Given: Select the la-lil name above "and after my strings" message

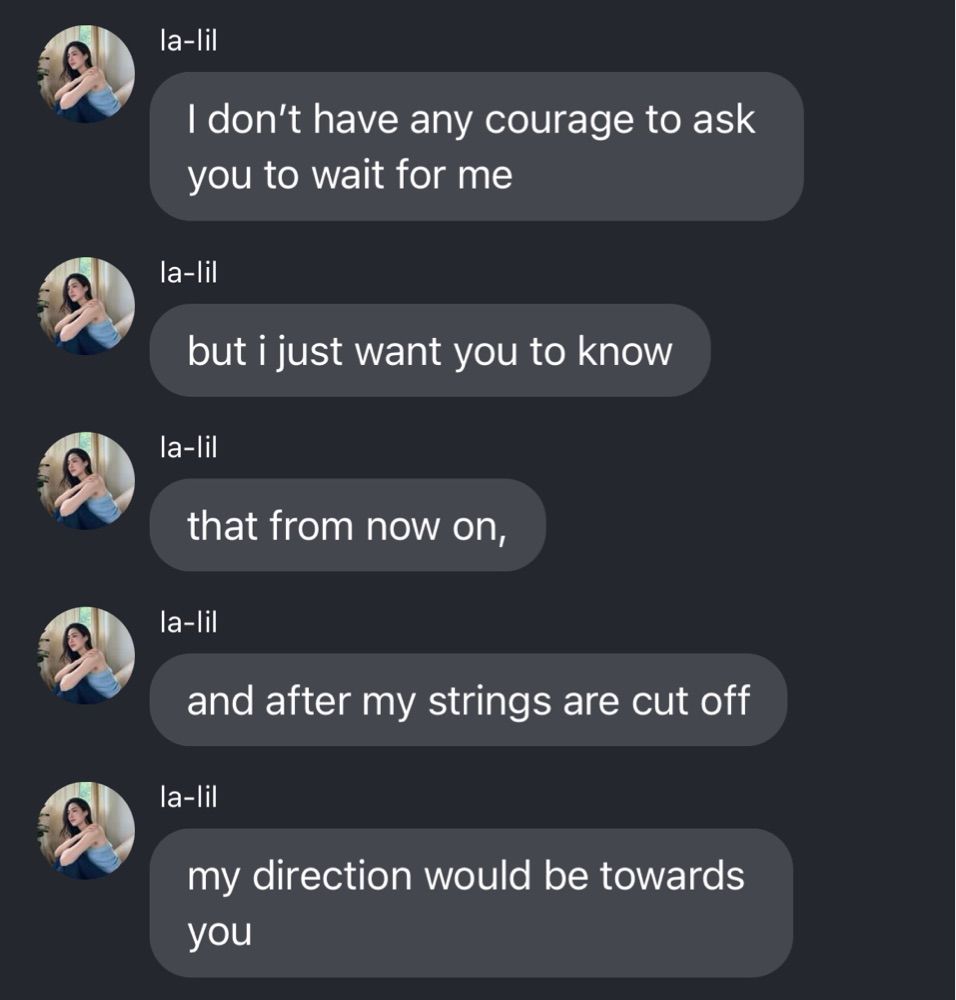Looking at the screenshot, I should tap(188, 622).
